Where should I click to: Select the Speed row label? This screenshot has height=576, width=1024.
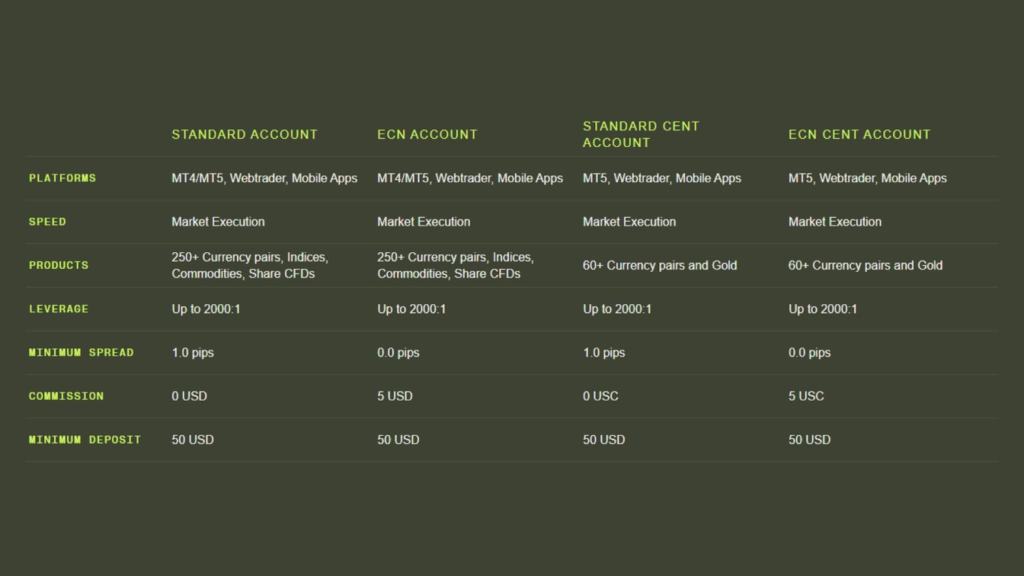[47, 222]
